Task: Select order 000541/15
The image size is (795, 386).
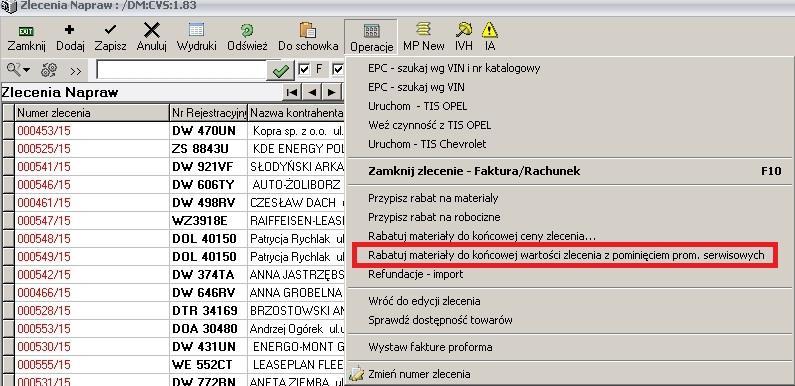Action: pos(44,167)
